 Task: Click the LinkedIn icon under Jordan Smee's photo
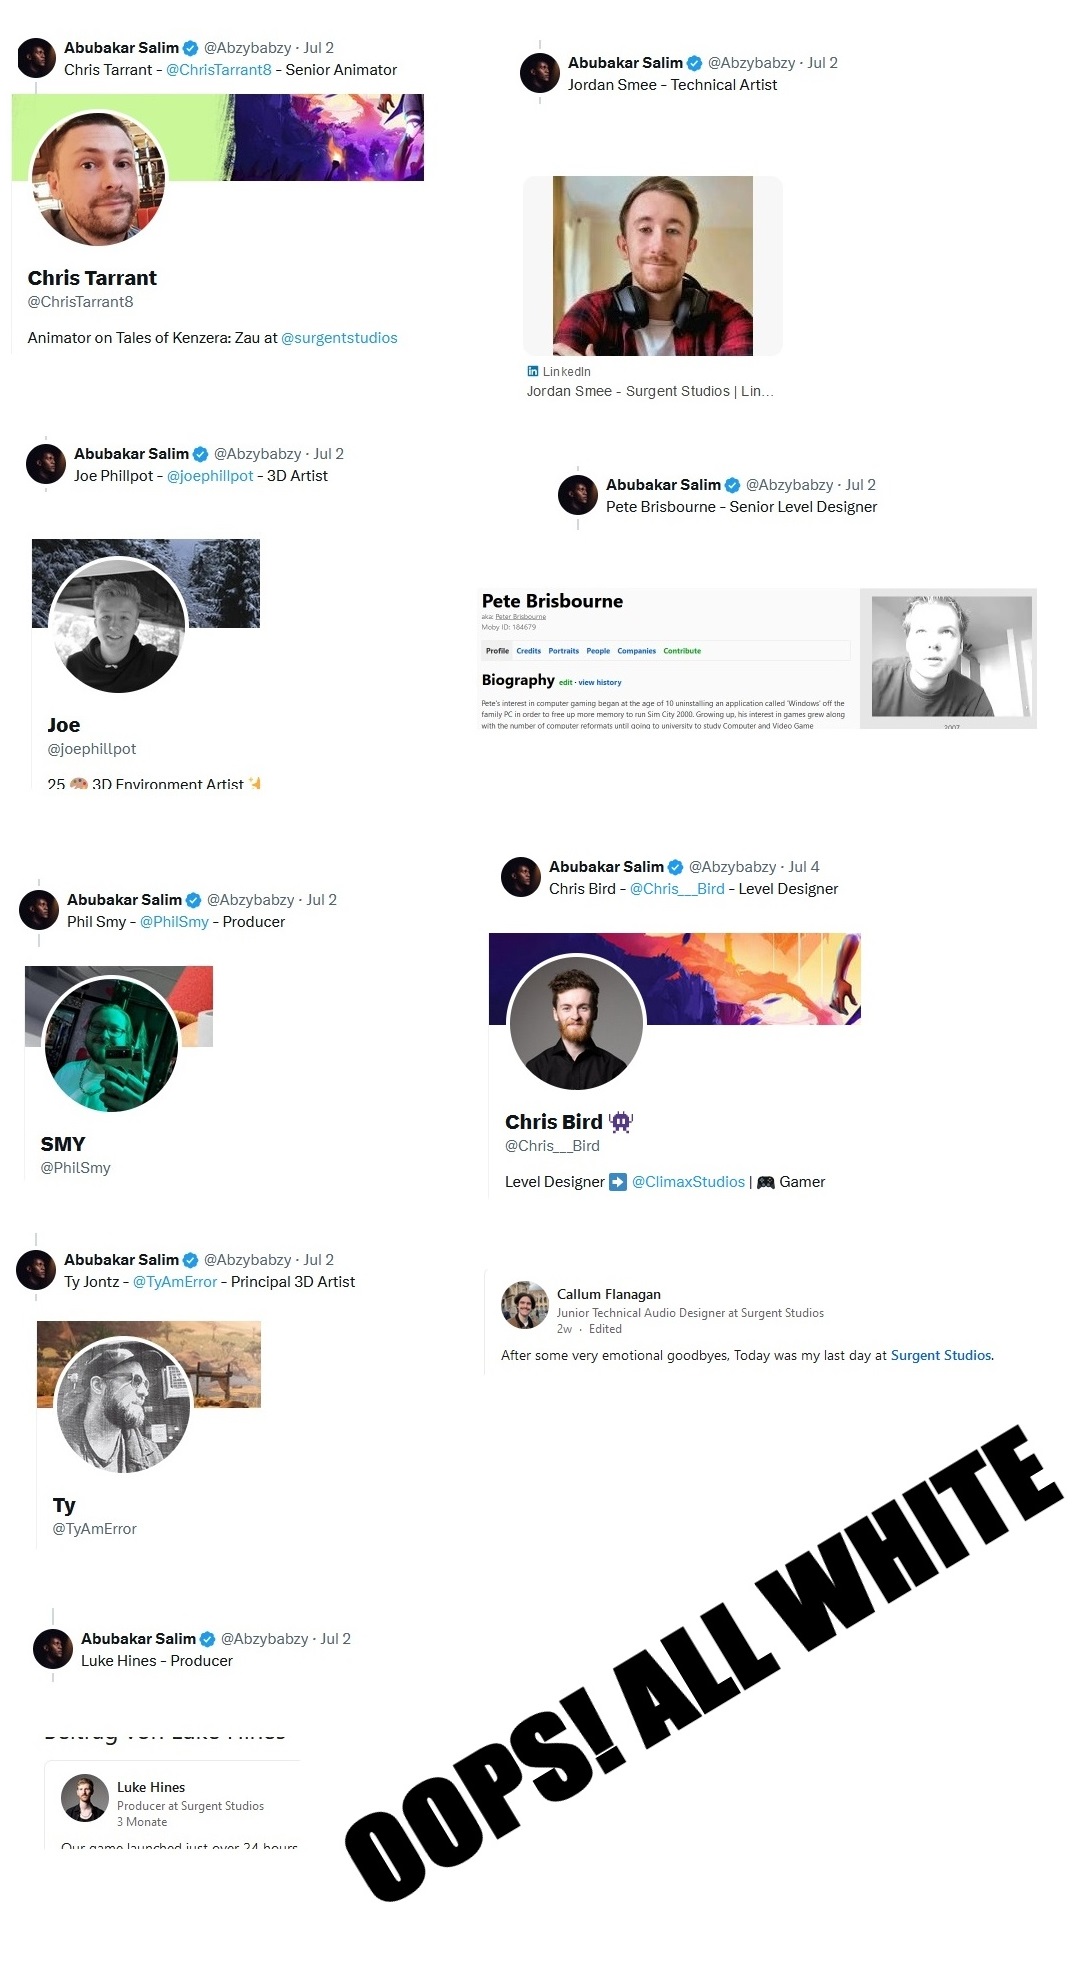[533, 371]
